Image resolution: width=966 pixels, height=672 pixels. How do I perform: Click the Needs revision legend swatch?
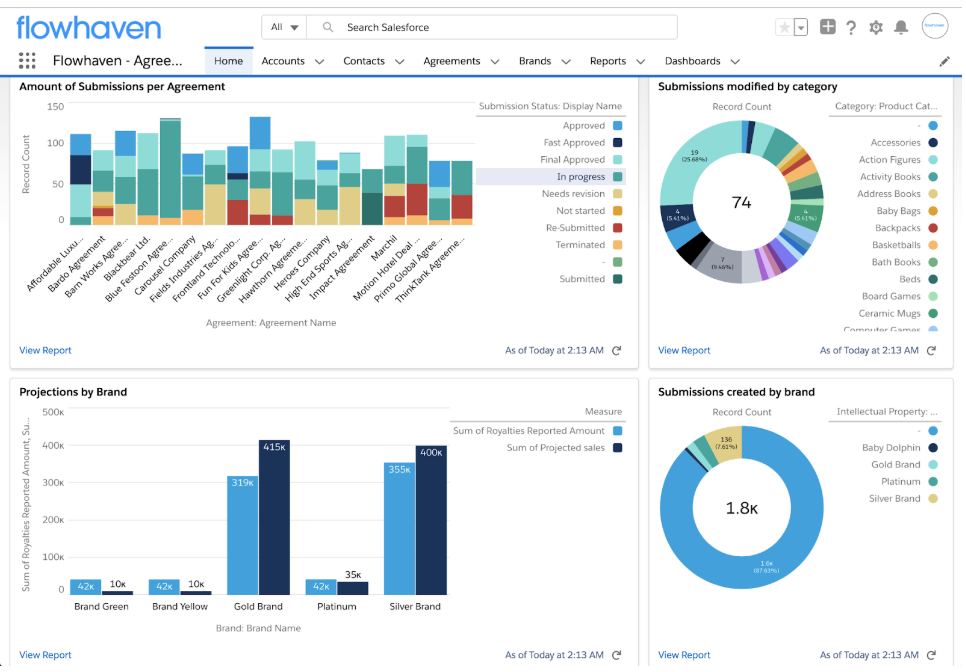click(x=617, y=193)
